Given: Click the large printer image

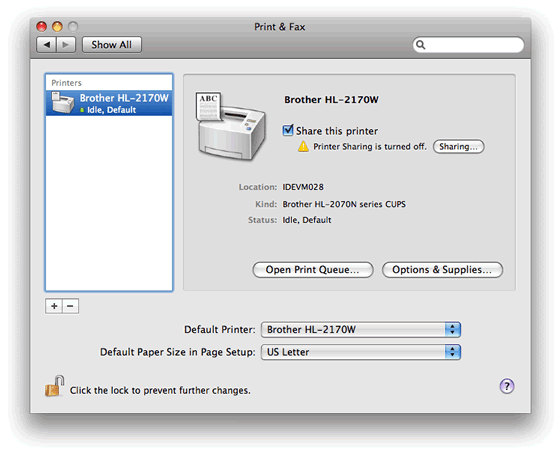Looking at the screenshot, I should click(x=230, y=126).
